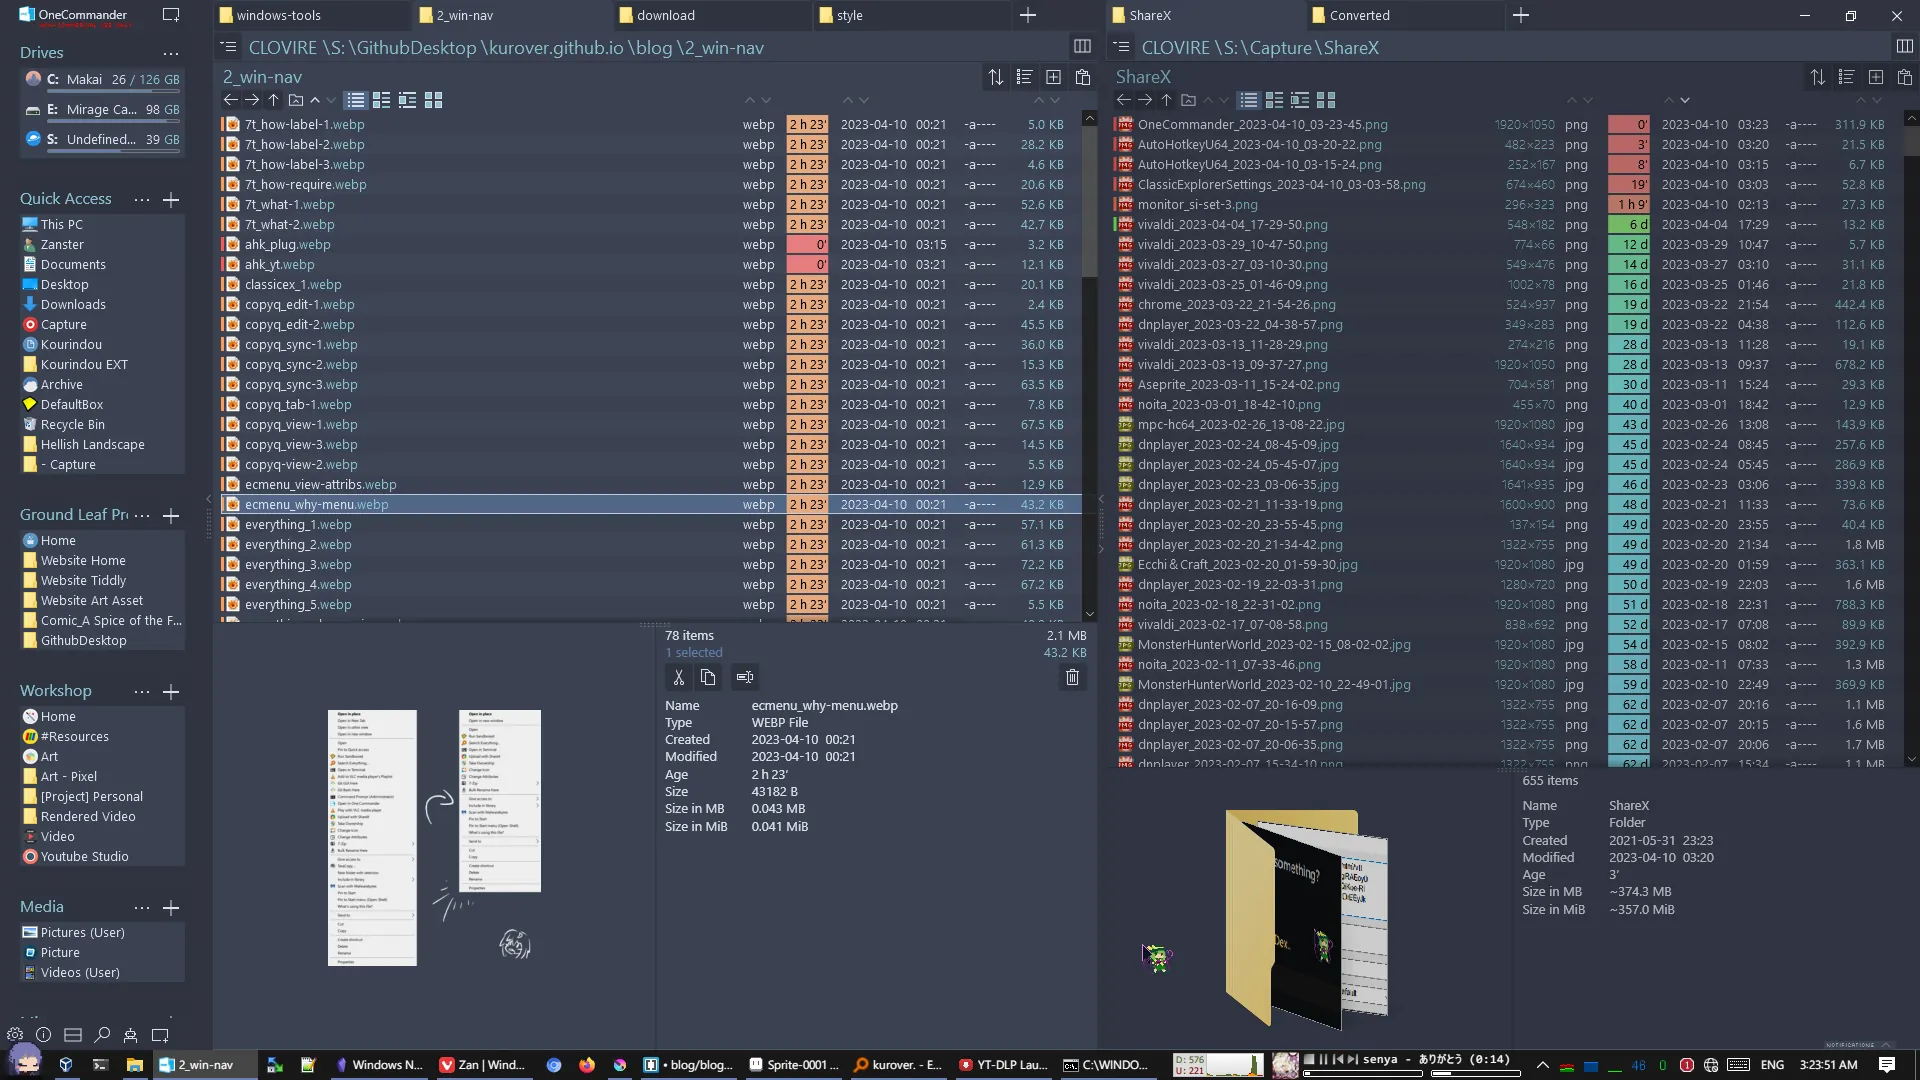Image resolution: width=1920 pixels, height=1080 pixels.
Task: Open Ground Leaf Pr three-dot menu
Action: click(142, 515)
